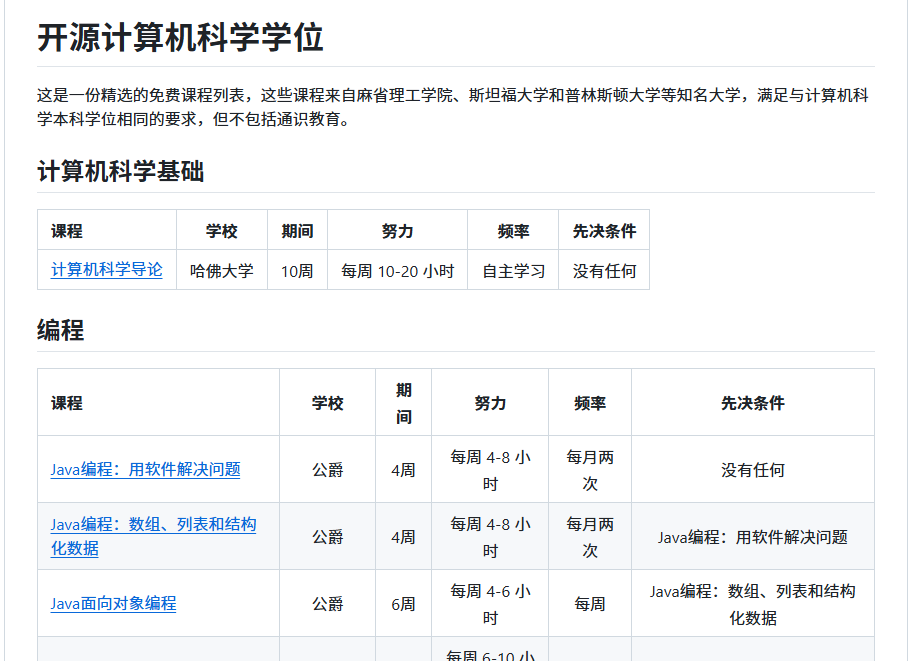Click the 先决条件 header in the 编程 table
Screen dimensions: 908x661
pos(753,403)
